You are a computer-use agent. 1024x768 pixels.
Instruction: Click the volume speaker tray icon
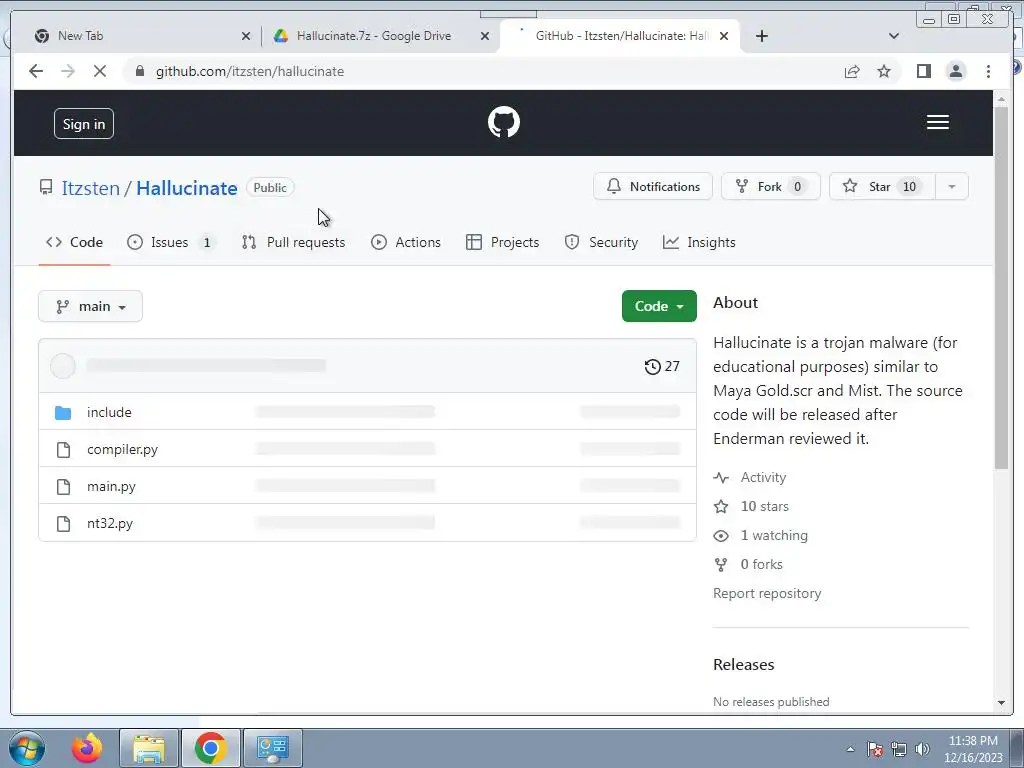coord(922,749)
